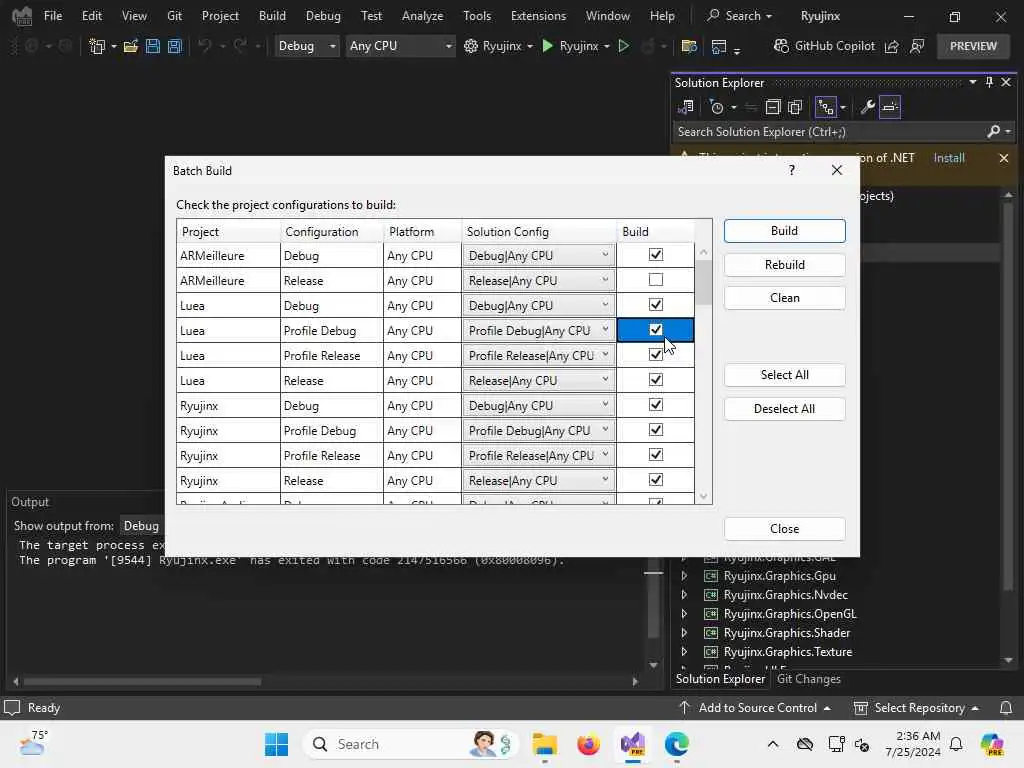This screenshot has height=768, width=1024.
Task: Click the Build button in Batch Build
Action: 784,231
